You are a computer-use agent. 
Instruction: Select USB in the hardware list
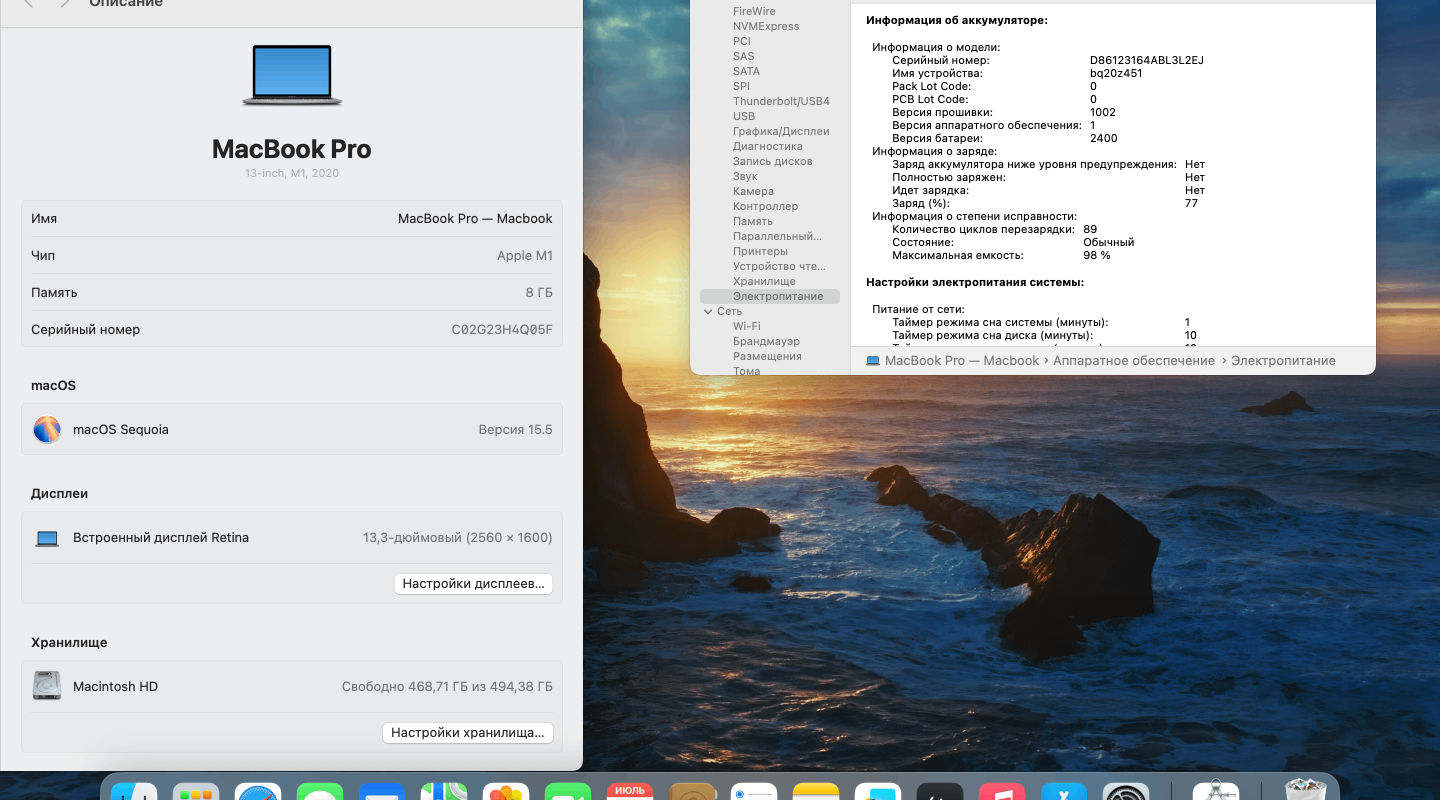743,116
